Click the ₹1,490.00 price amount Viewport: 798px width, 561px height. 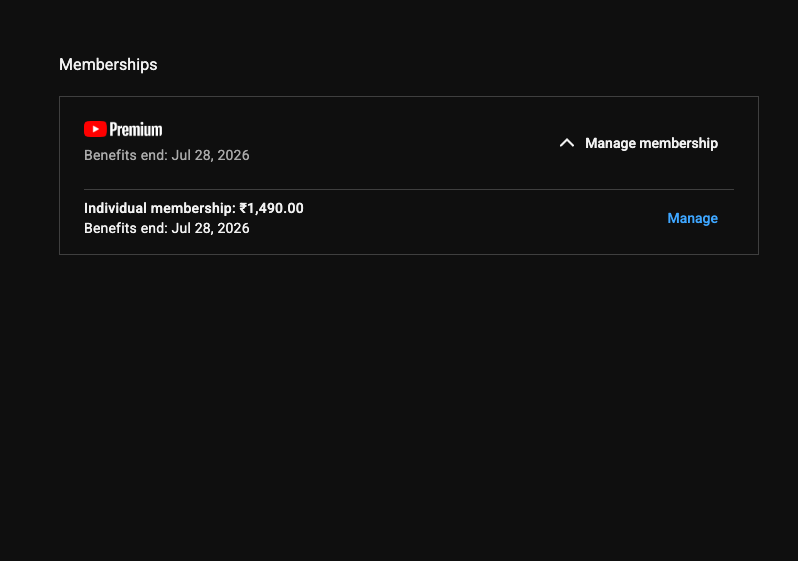[x=272, y=209]
